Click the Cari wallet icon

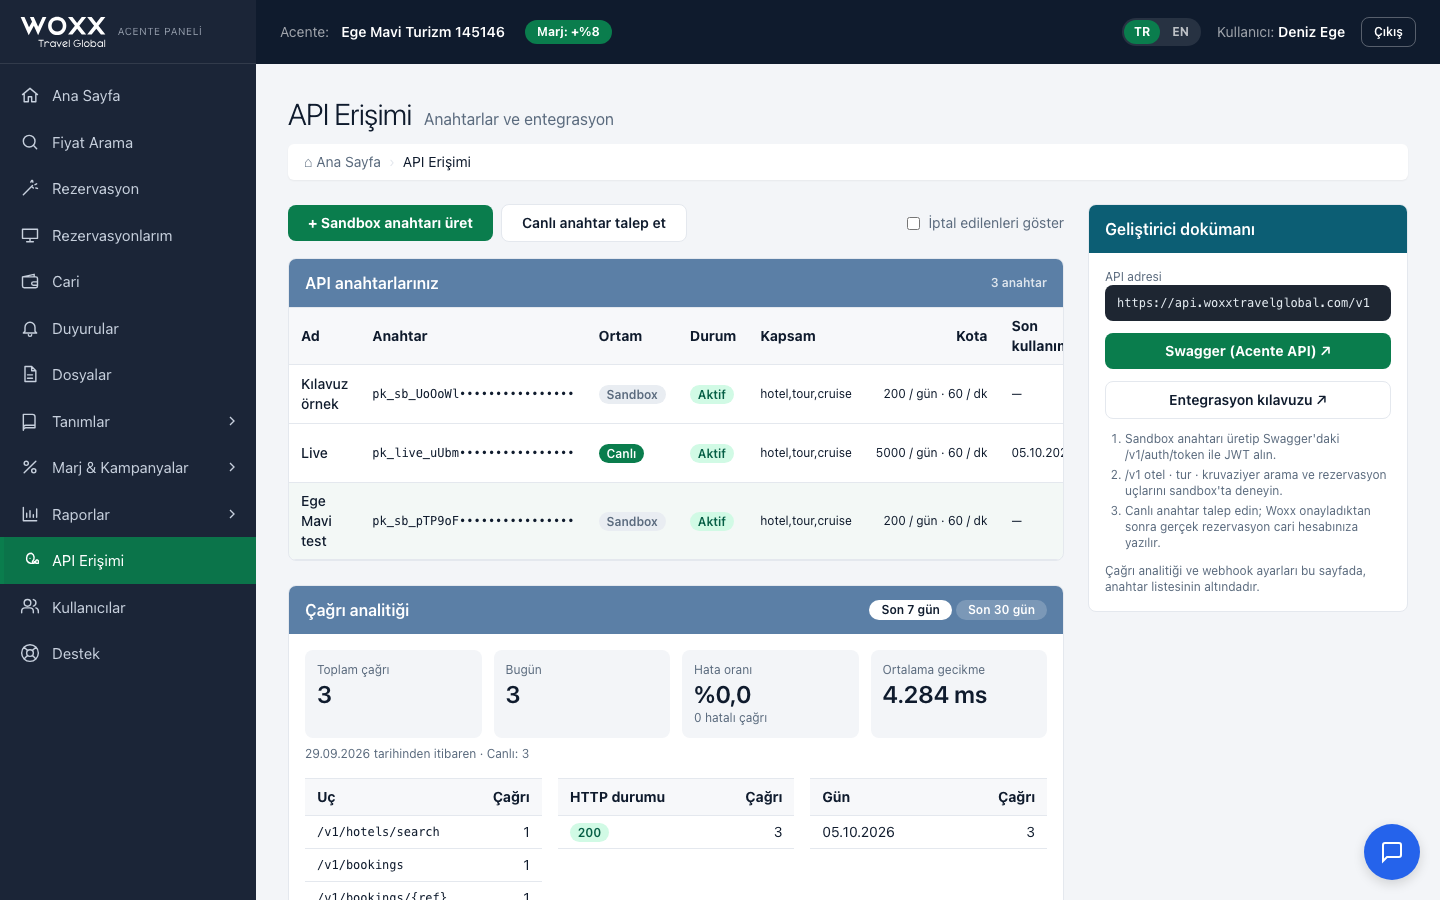coord(30,281)
